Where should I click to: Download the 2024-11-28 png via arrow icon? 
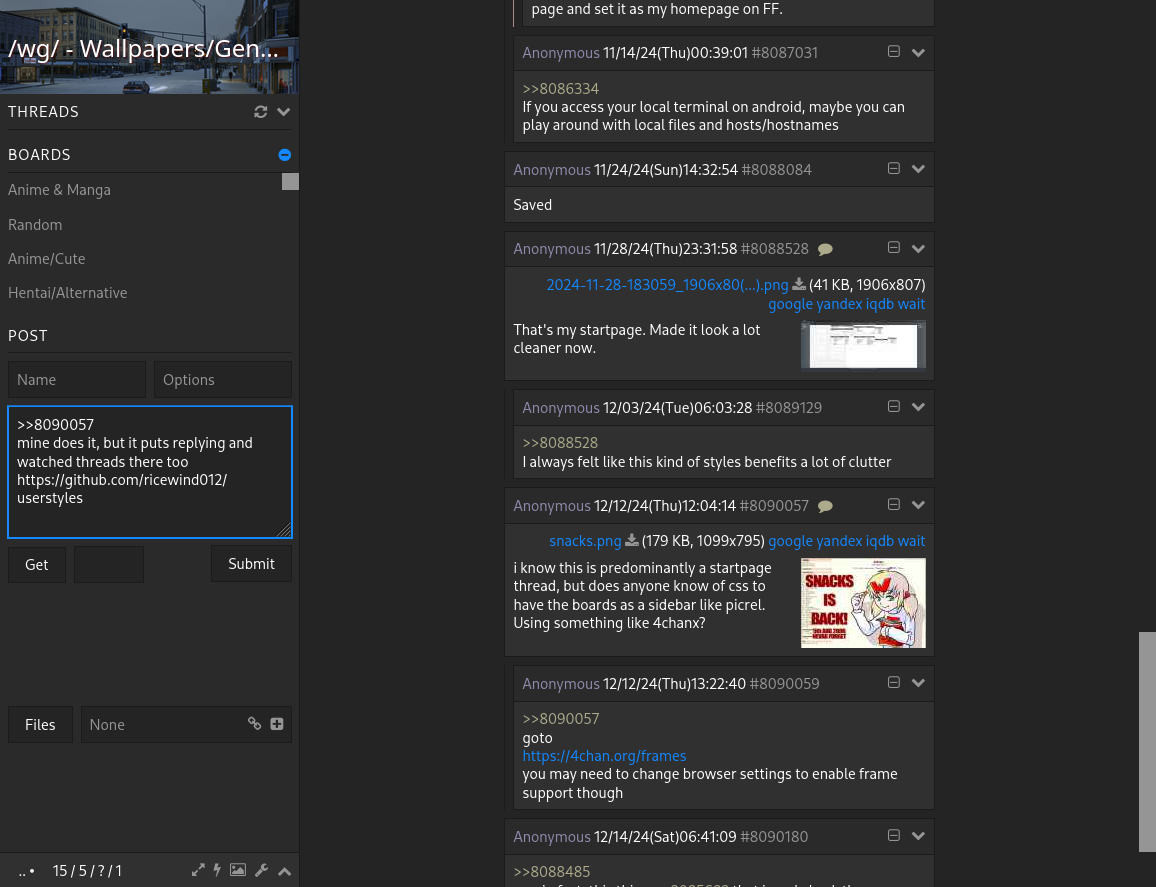[x=798, y=284]
